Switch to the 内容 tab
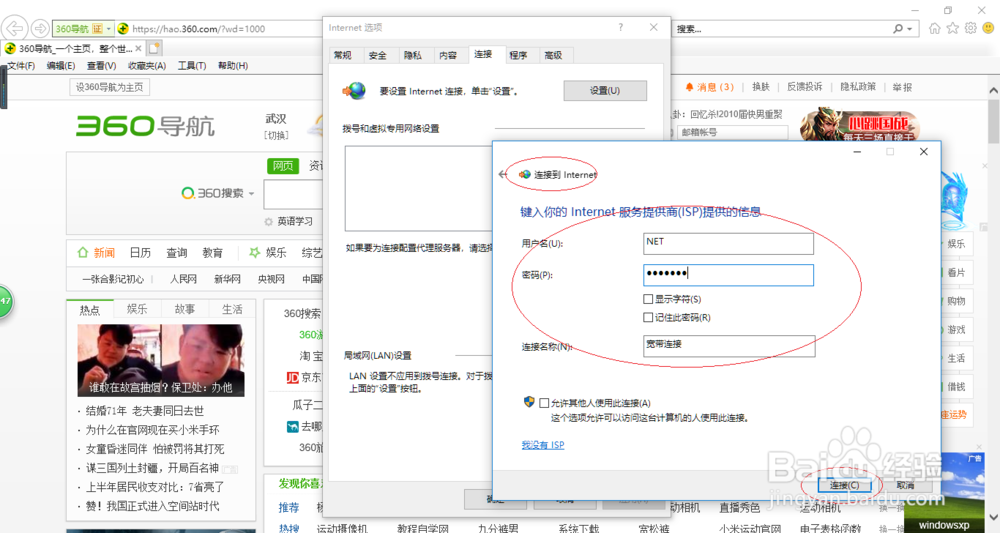This screenshot has height=533, width=1000. 448,55
